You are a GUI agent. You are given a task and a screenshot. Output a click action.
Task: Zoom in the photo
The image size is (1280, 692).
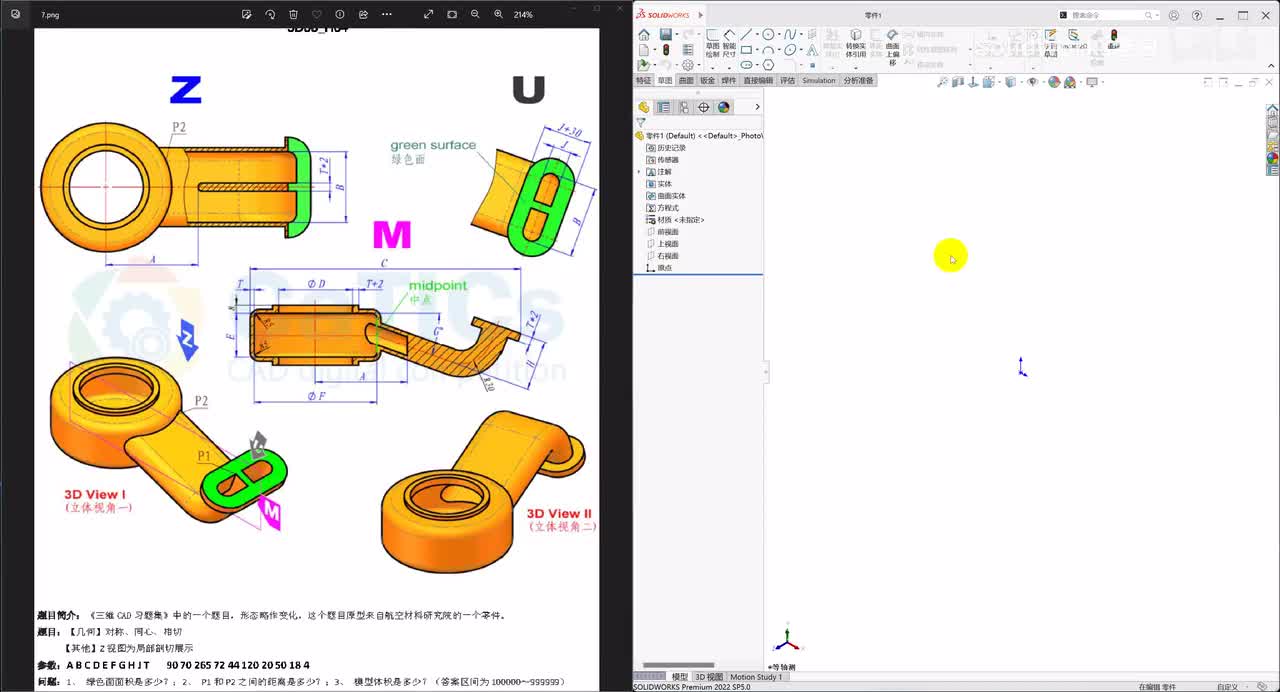pos(498,14)
